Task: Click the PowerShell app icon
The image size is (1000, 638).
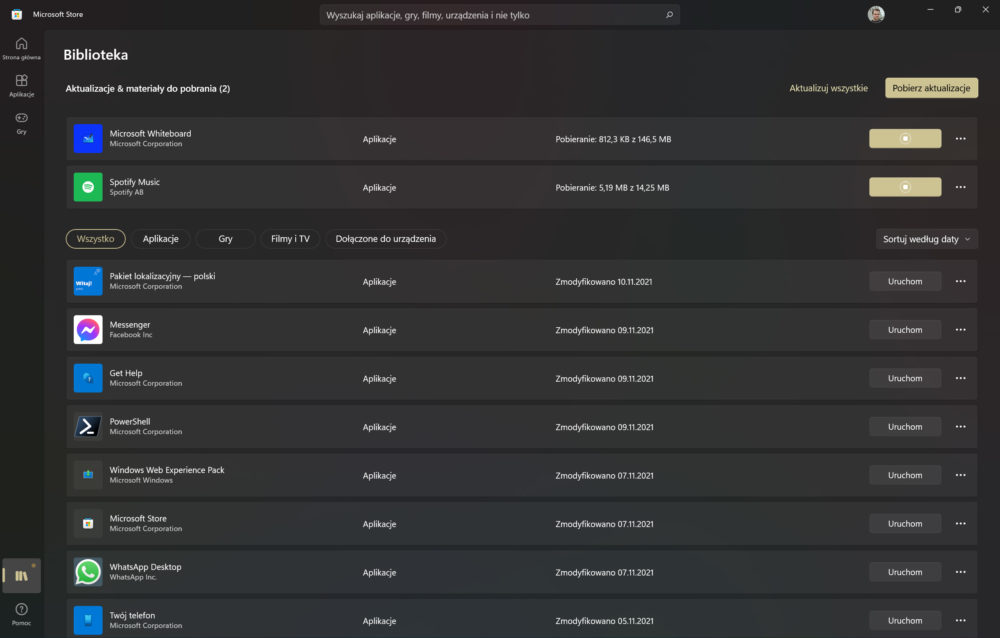Action: [88, 427]
